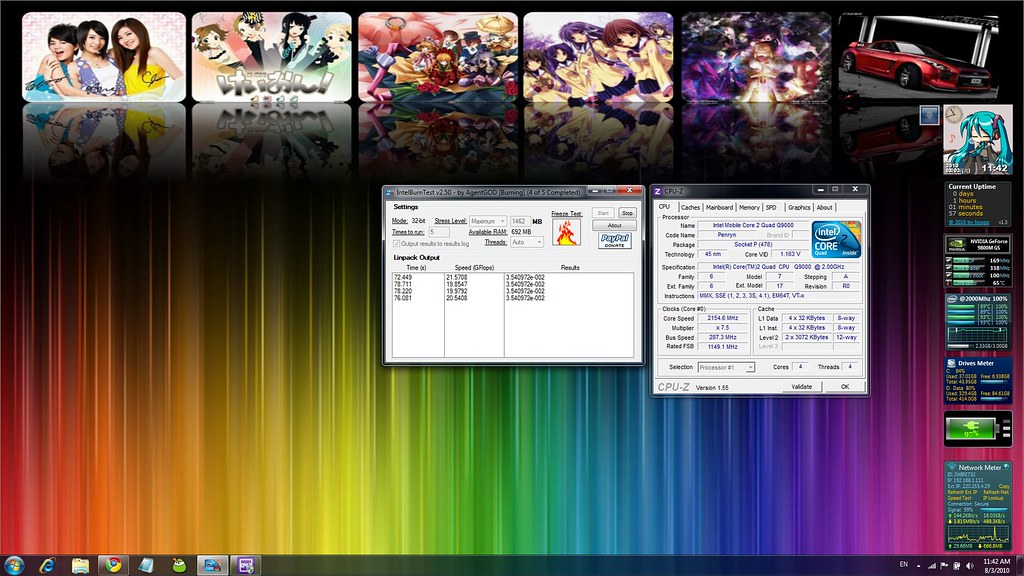
Task: Switch to the Mainboard tab
Action: click(719, 208)
